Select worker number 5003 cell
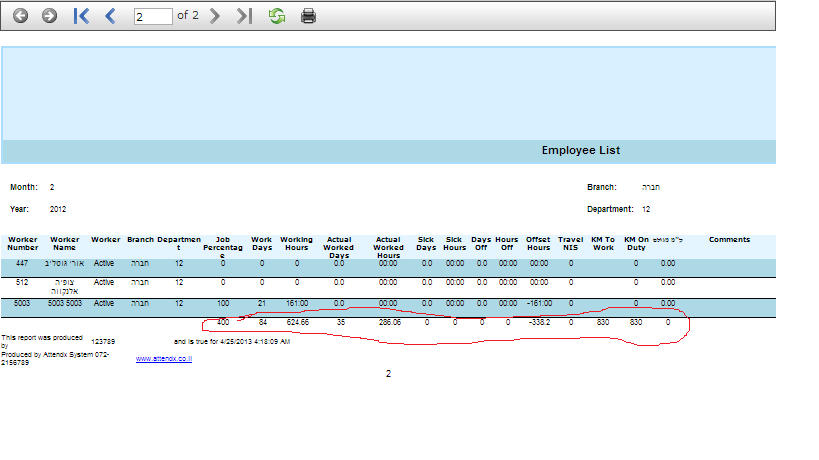The image size is (819, 460). click(x=22, y=303)
